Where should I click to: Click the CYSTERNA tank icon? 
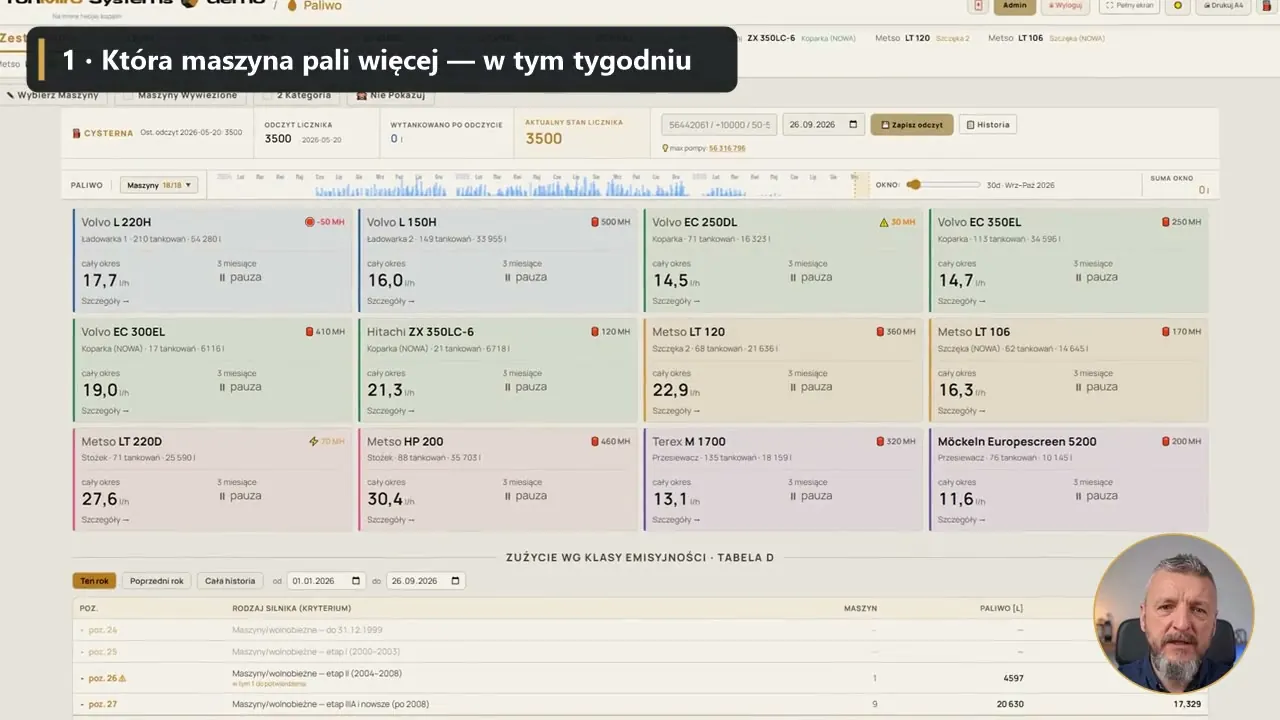(76, 133)
